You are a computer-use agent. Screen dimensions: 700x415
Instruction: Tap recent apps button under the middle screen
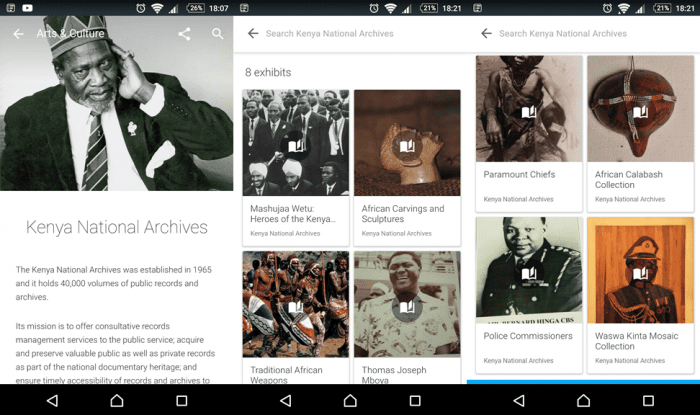(x=415, y=401)
